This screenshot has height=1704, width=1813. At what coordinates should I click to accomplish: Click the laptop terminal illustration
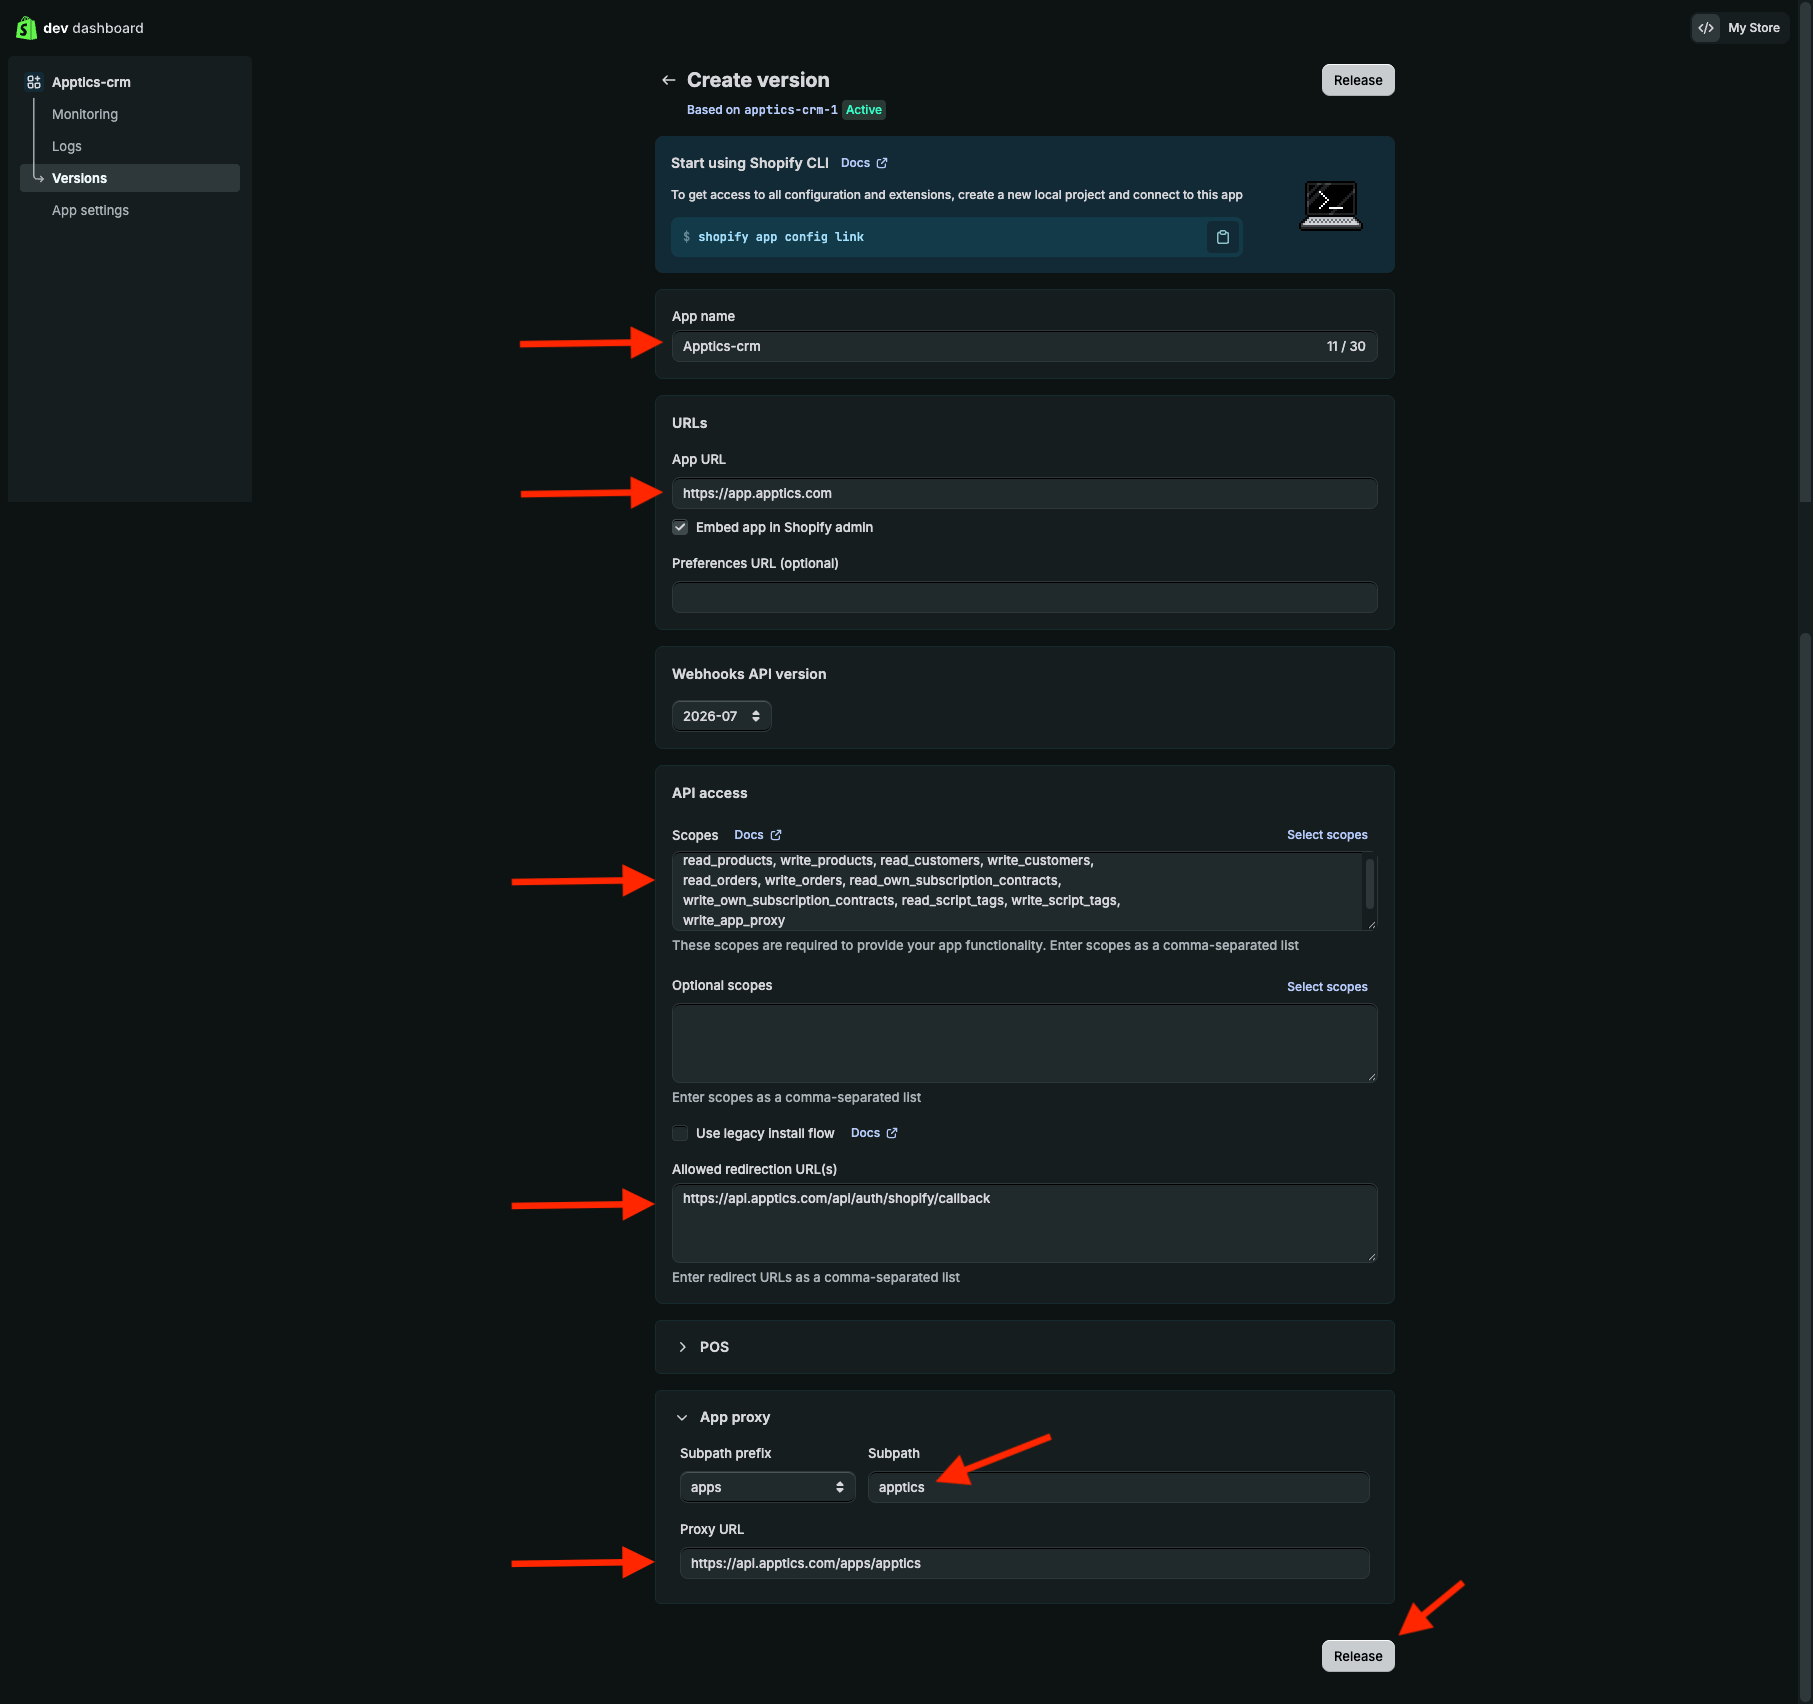click(1331, 205)
